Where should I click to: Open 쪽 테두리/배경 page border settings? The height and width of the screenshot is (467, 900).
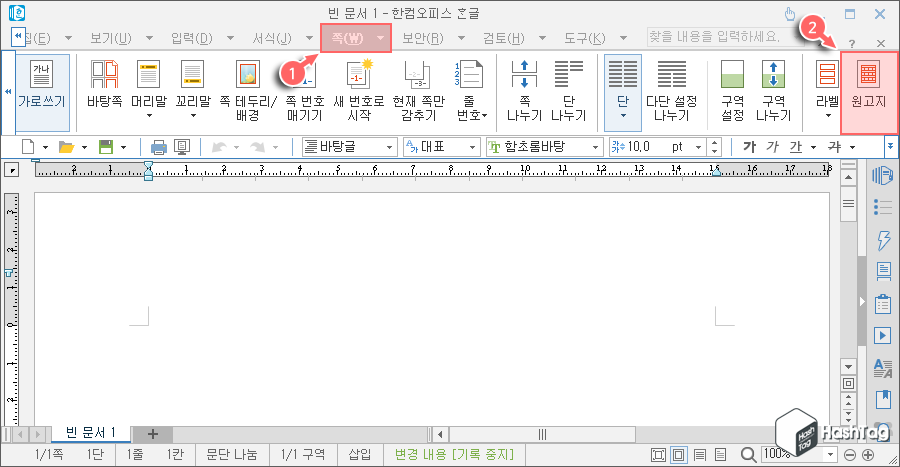click(x=248, y=90)
